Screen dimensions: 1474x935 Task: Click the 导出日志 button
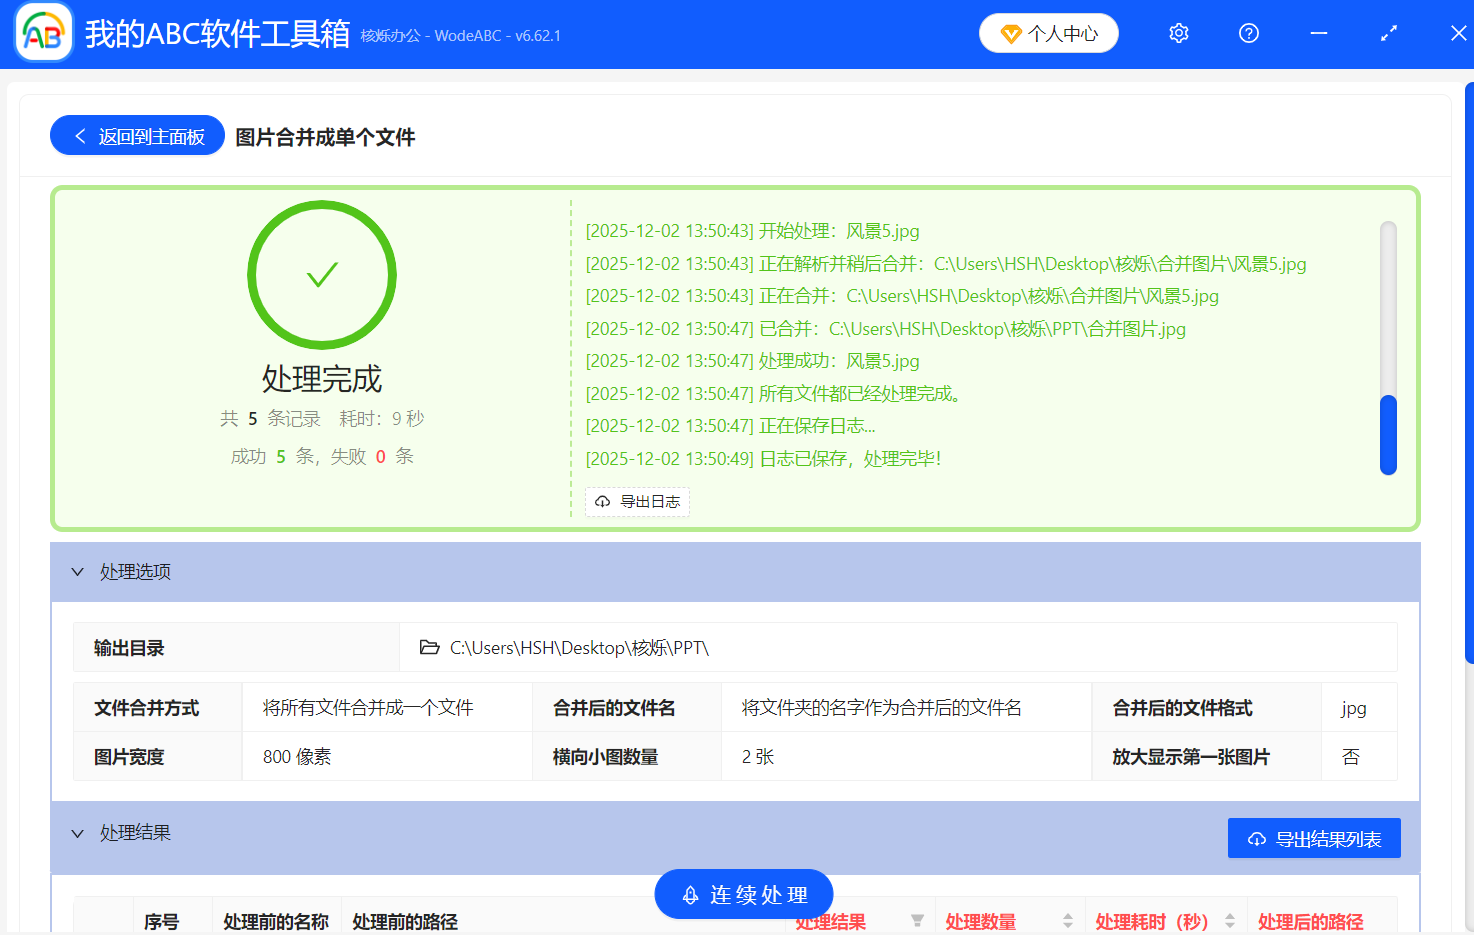637,502
